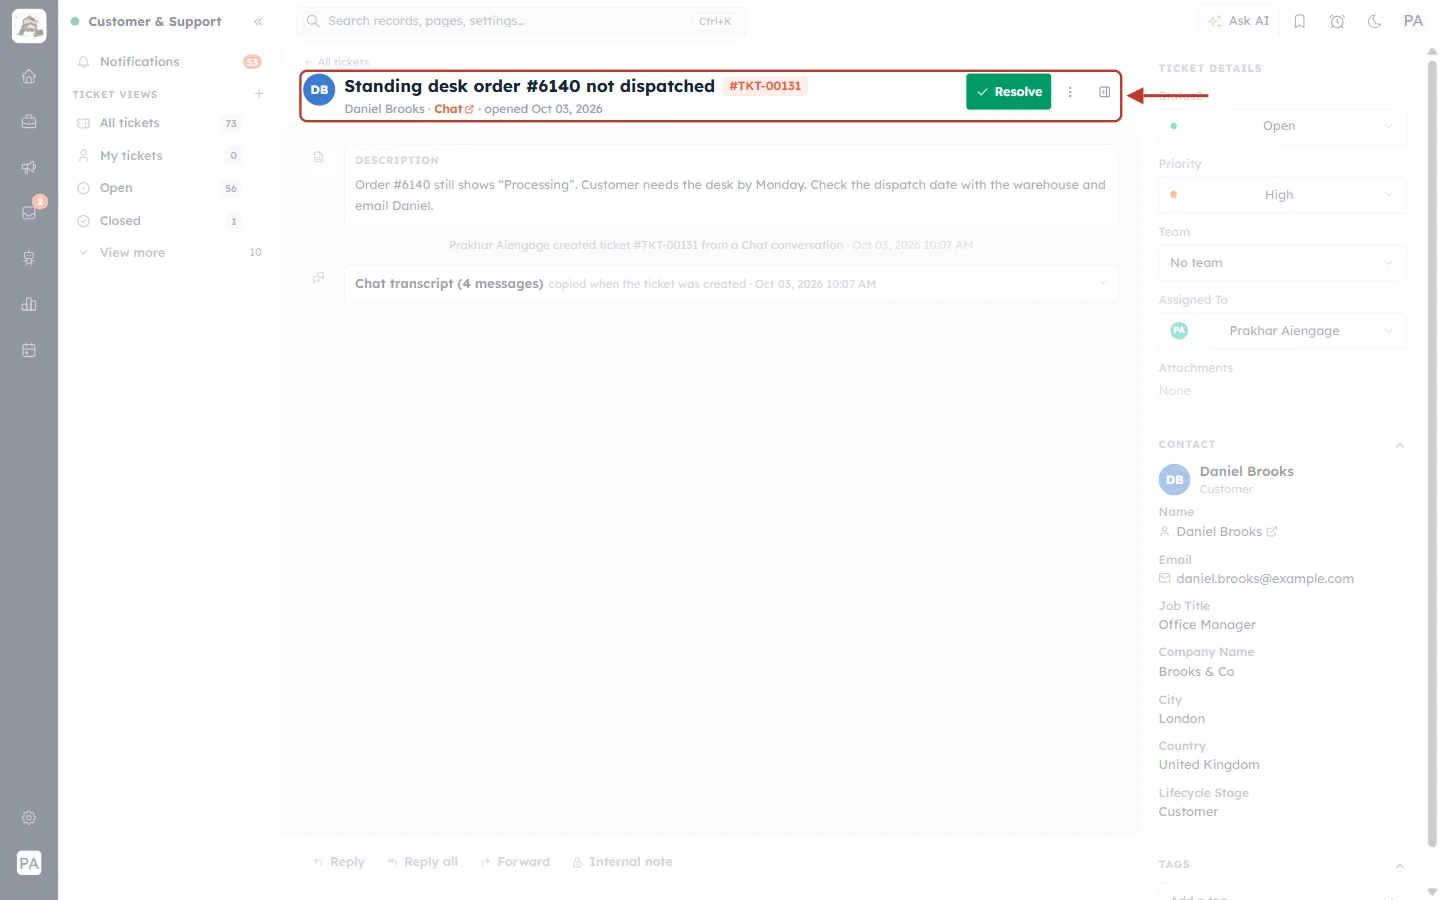The image size is (1440, 900).
Task: Open the briefcase icon in the left rail
Action: [29, 121]
